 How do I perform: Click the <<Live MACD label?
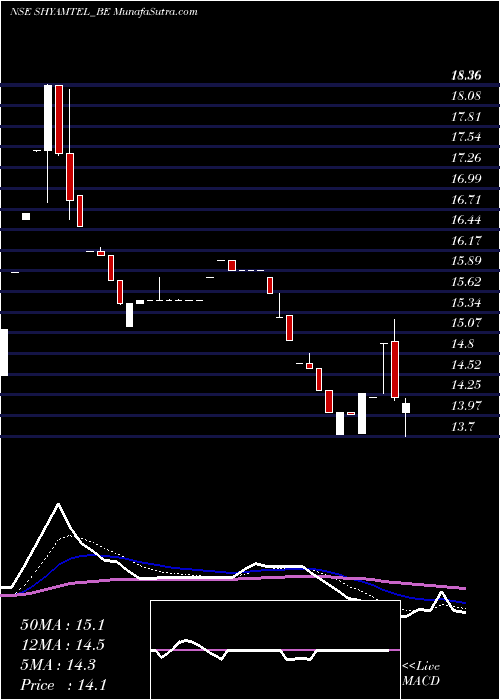421,674
